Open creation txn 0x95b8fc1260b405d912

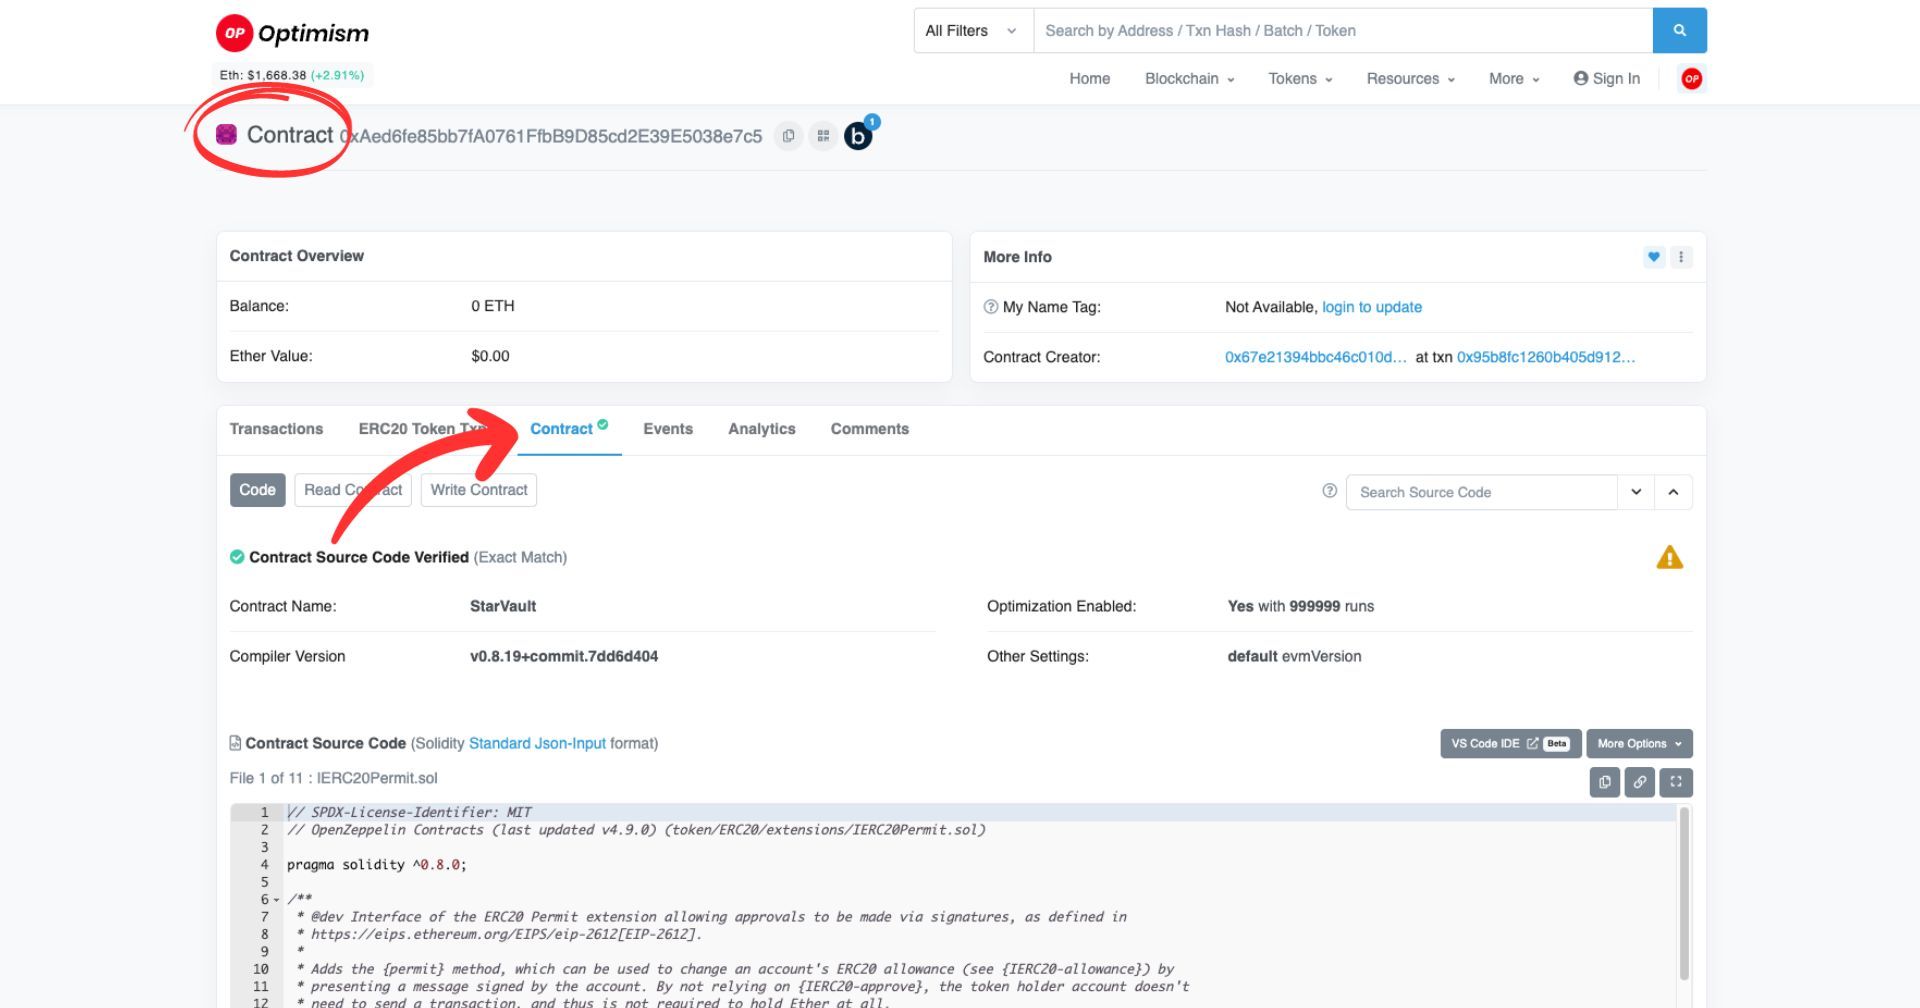1546,357
